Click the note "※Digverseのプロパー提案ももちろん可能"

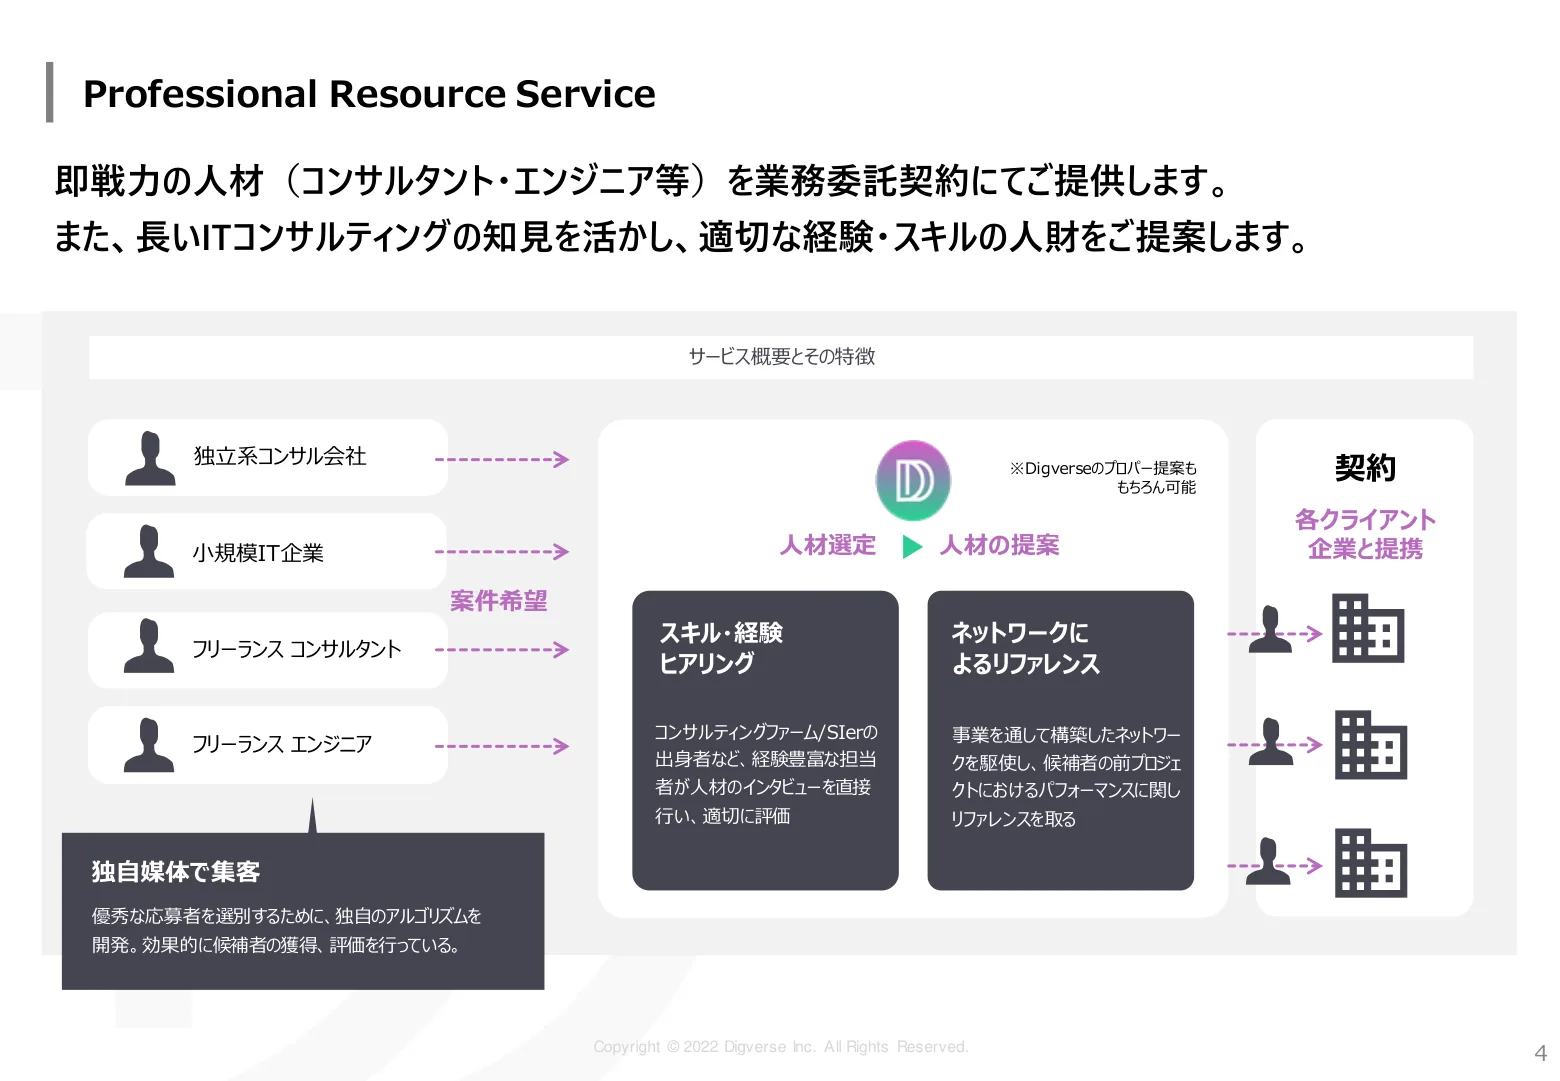coord(1103,478)
